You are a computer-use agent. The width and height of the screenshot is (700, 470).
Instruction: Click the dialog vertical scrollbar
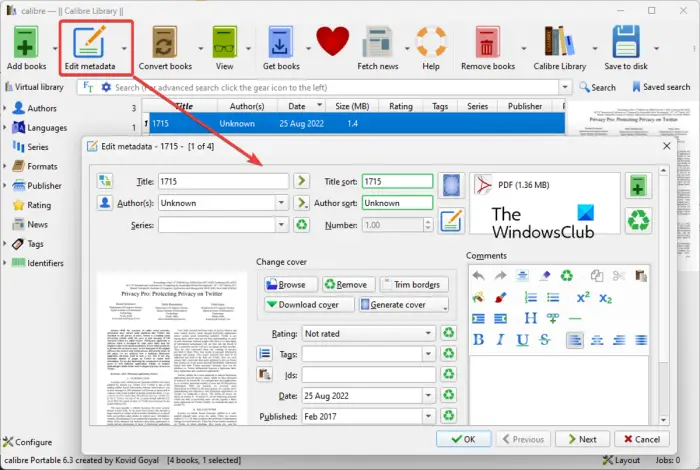click(x=663, y=295)
